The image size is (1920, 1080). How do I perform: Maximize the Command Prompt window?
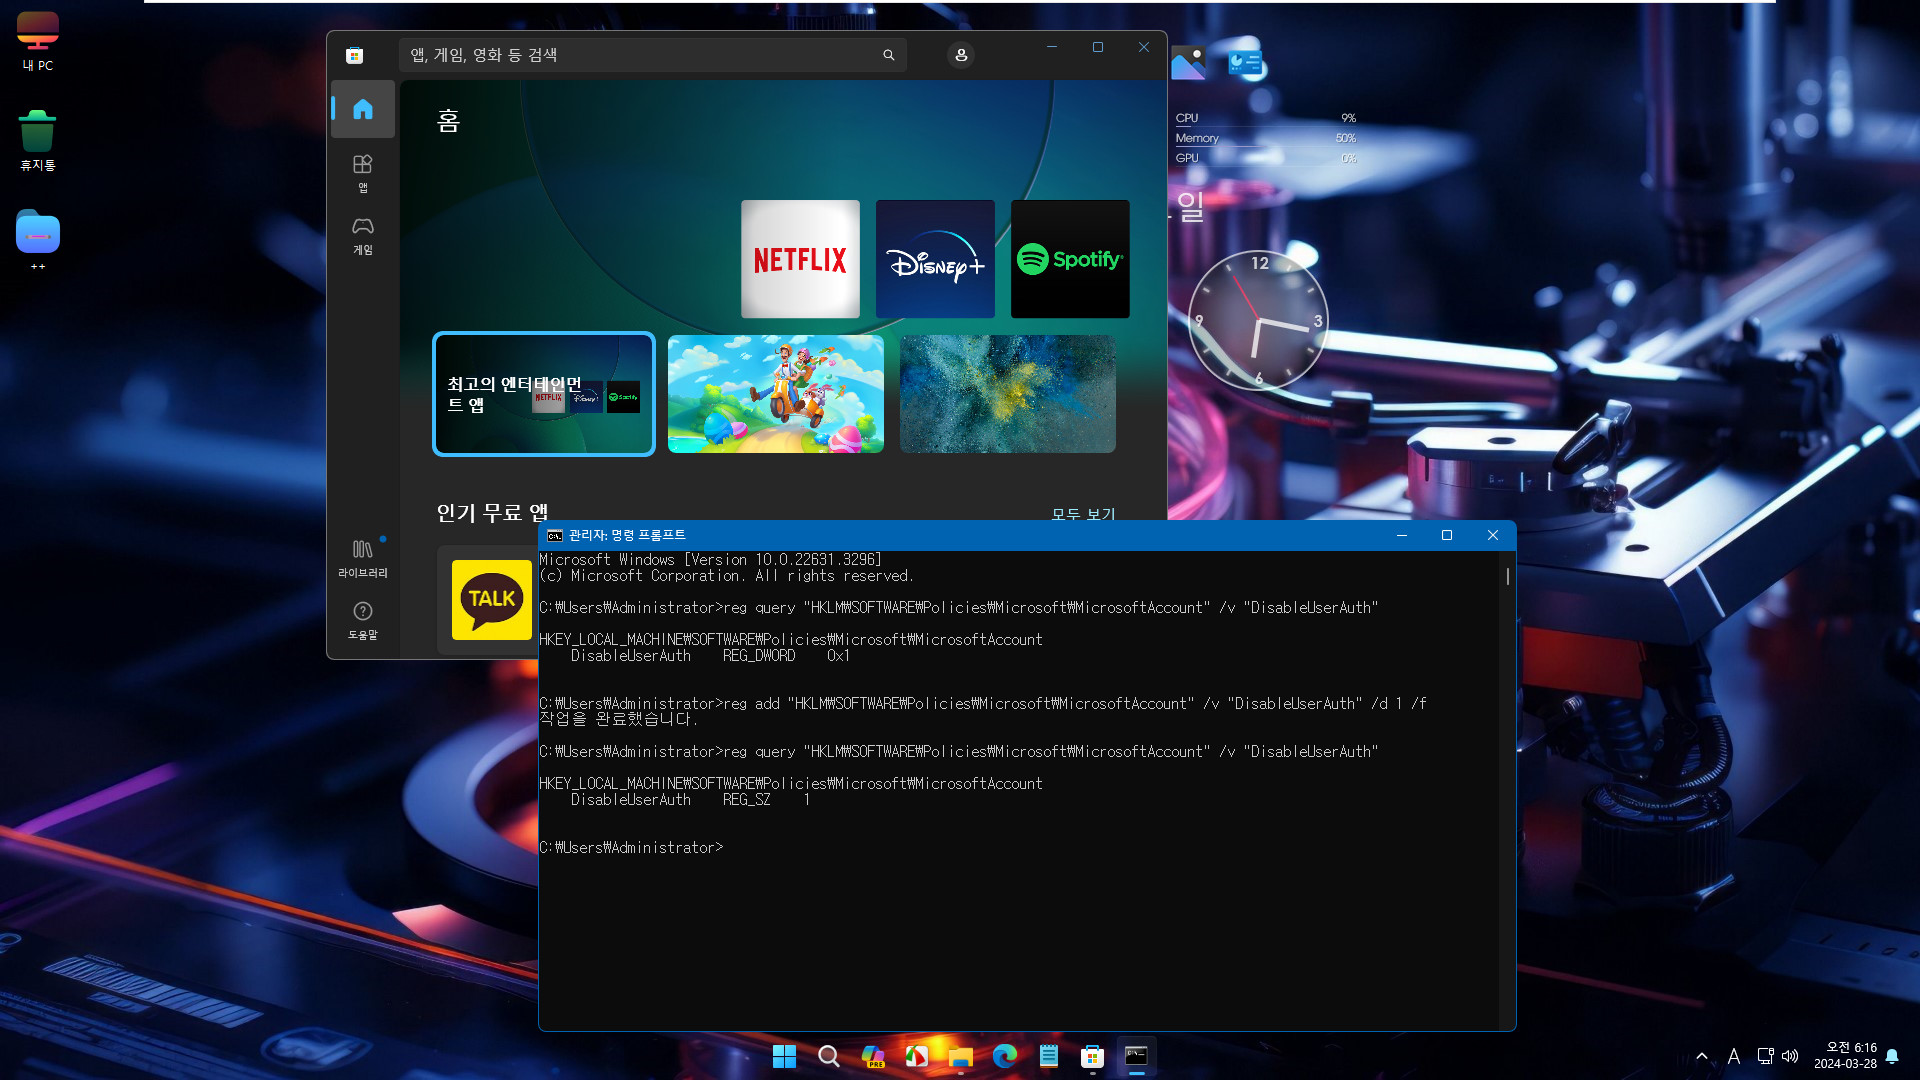[x=1446, y=536]
